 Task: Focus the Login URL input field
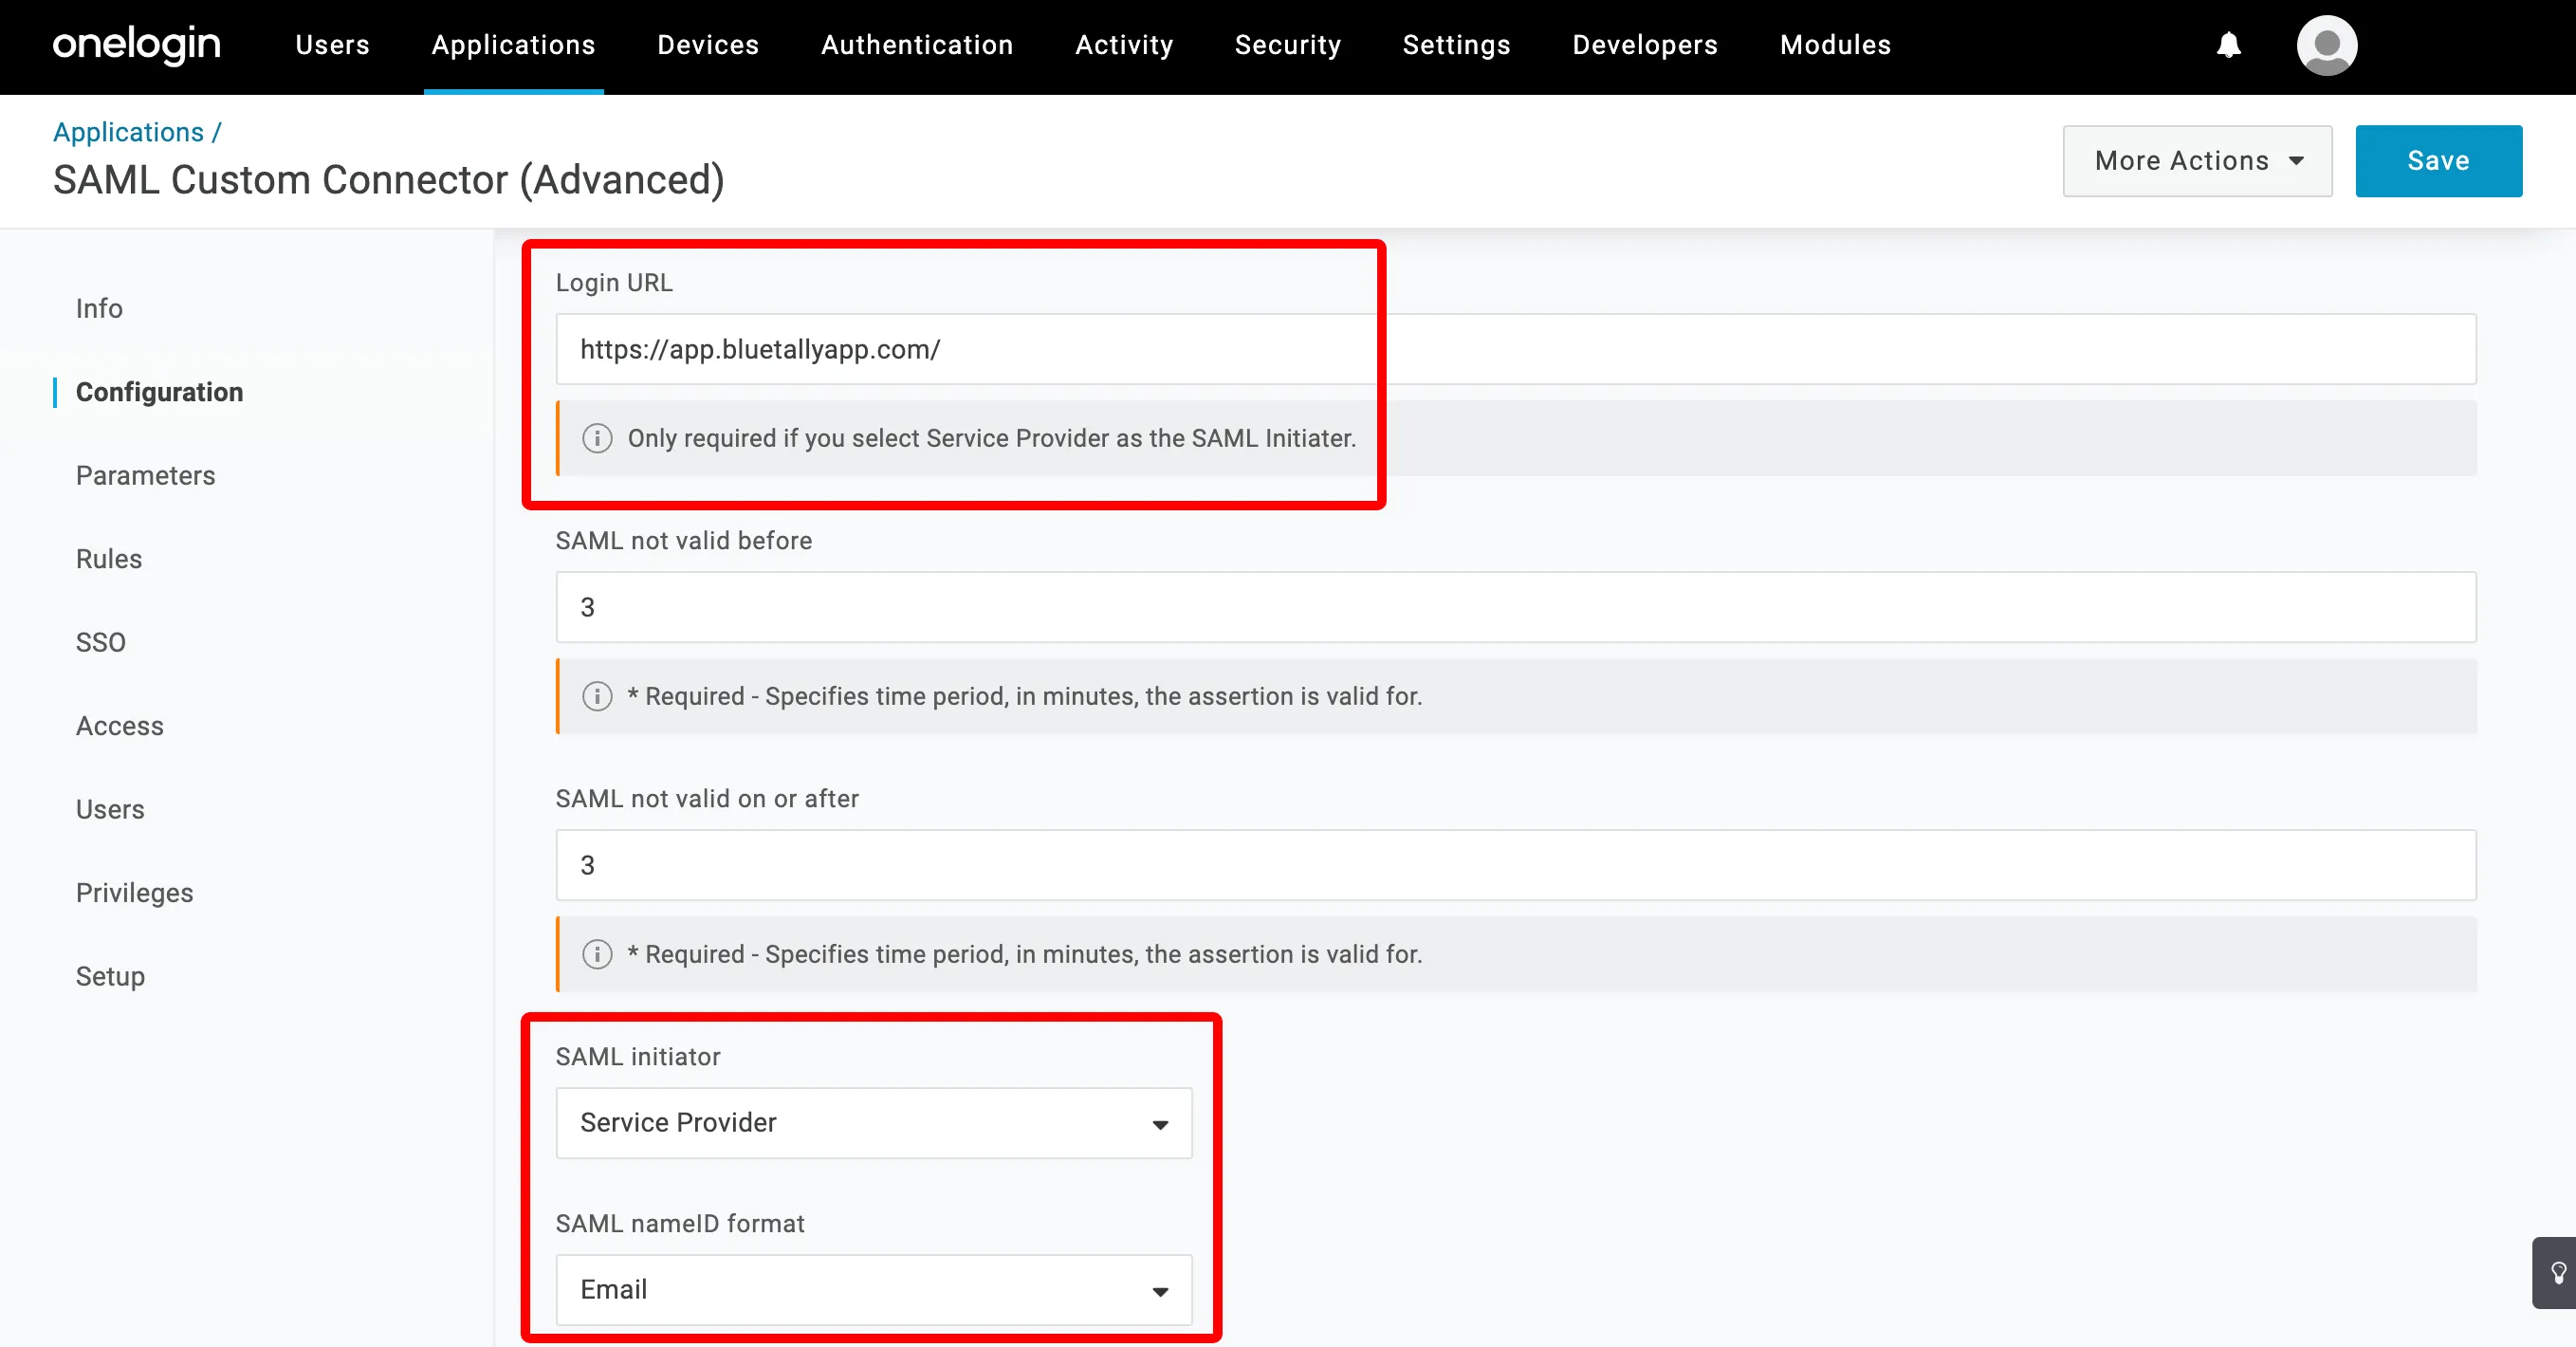point(1516,349)
